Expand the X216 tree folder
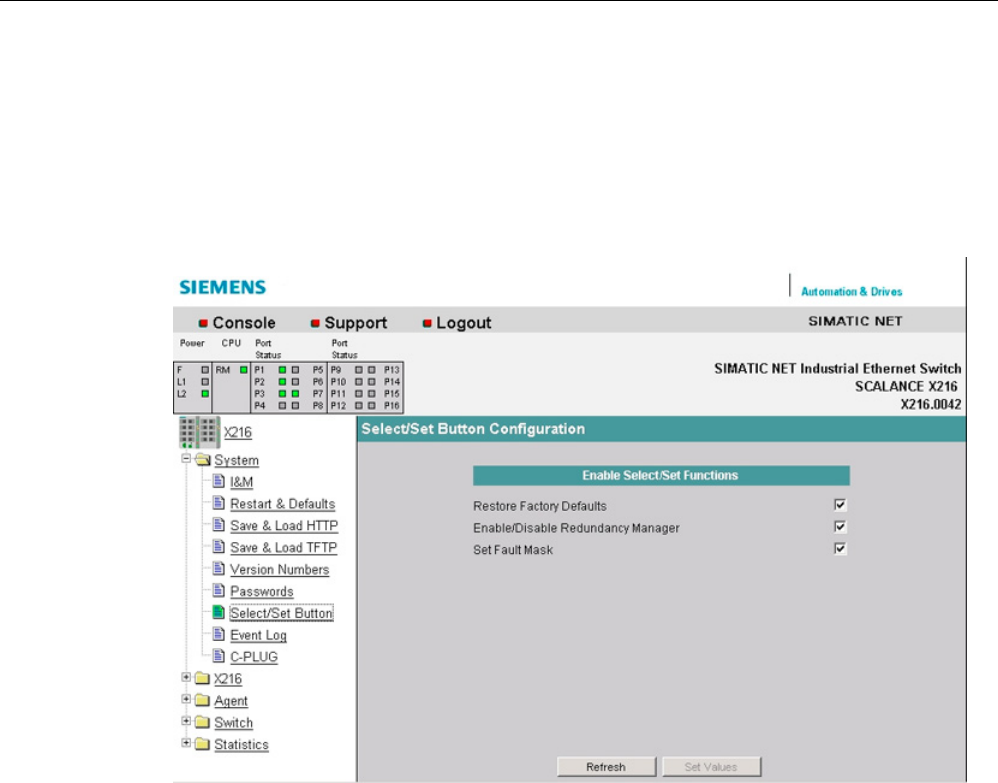Image resolution: width=998 pixels, height=783 pixels. (x=186, y=677)
